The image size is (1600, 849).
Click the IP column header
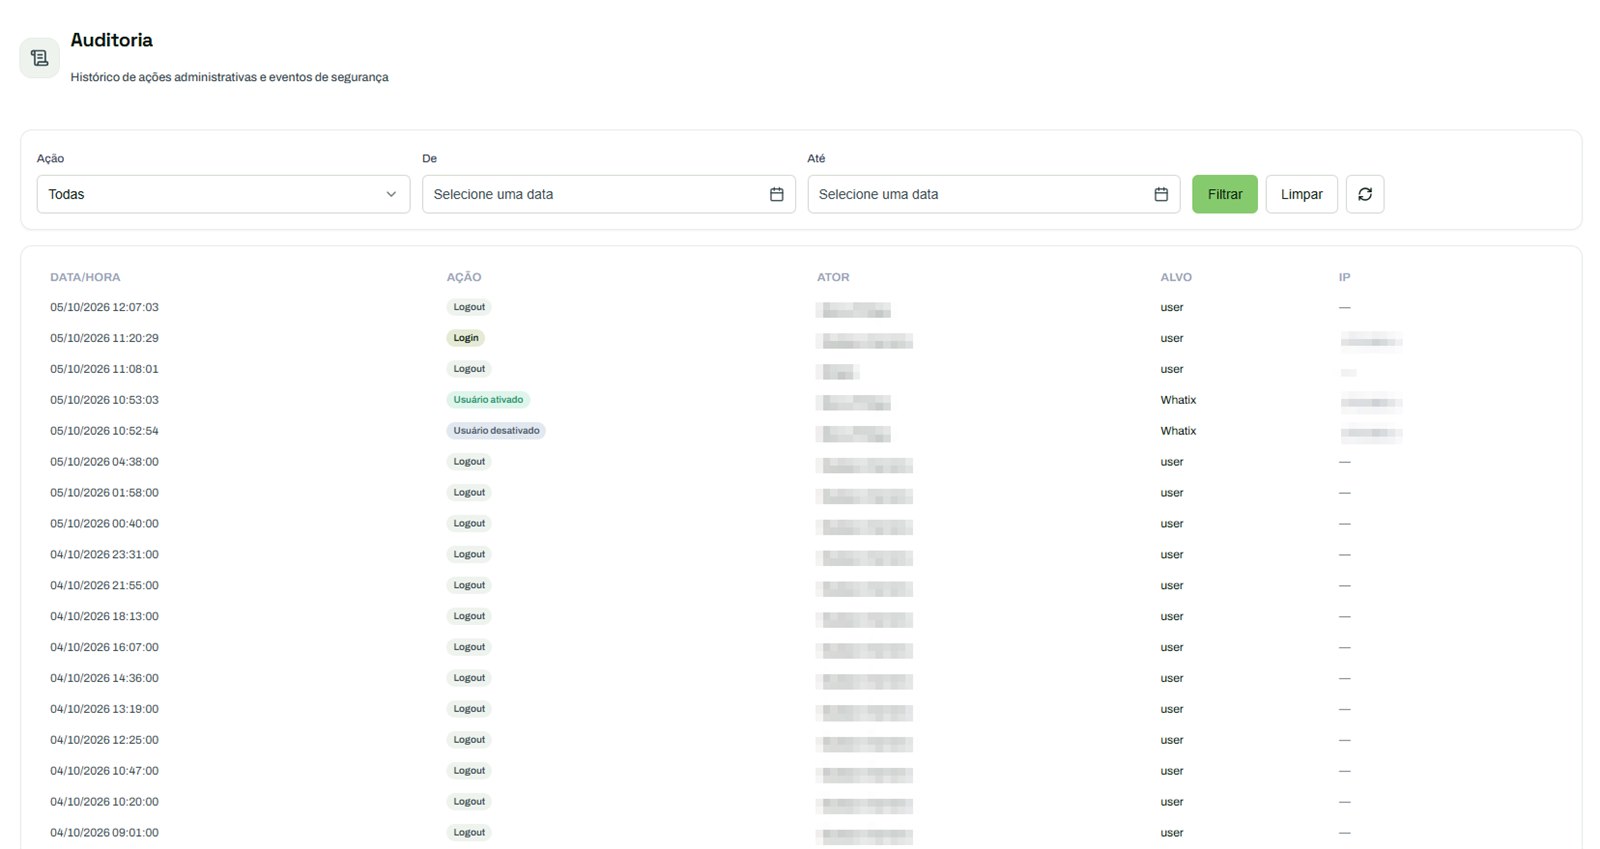coord(1345,277)
